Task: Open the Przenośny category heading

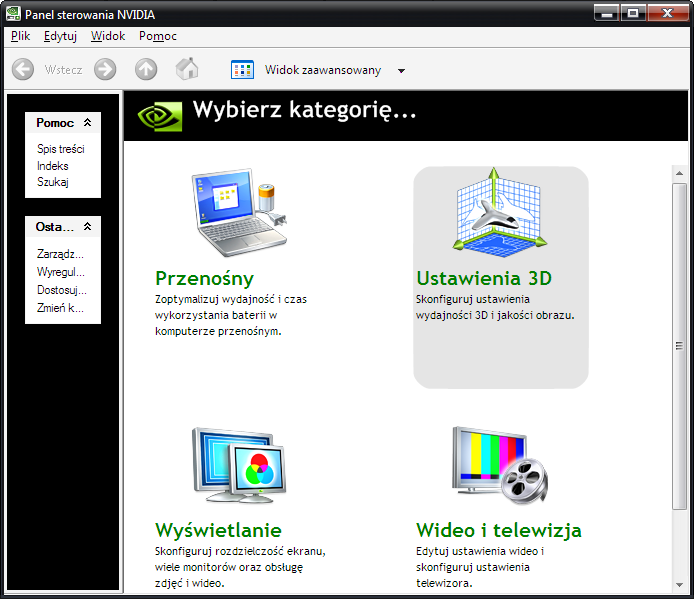Action: coord(204,278)
